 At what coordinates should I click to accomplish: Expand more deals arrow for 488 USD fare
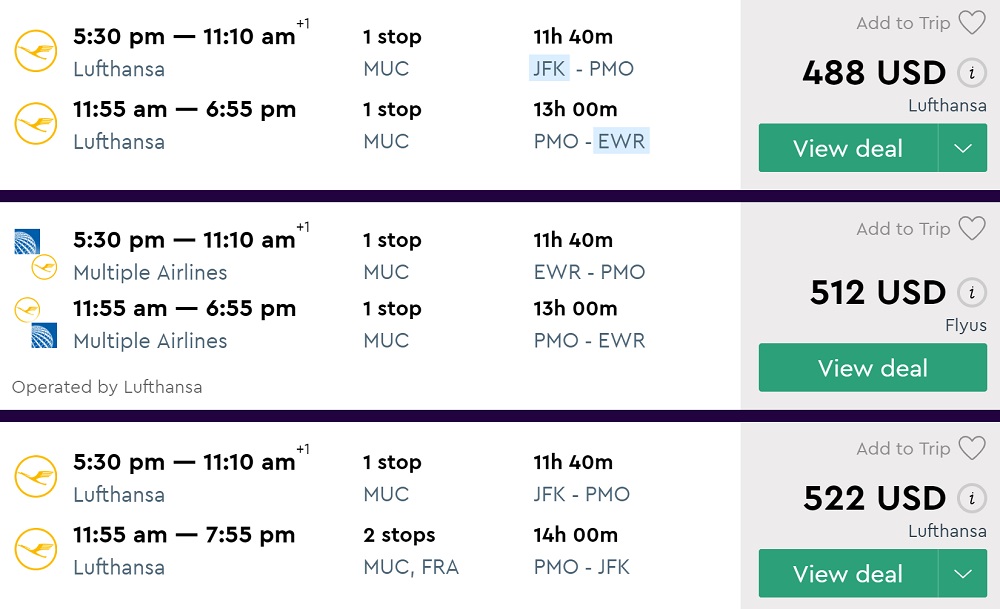click(963, 148)
